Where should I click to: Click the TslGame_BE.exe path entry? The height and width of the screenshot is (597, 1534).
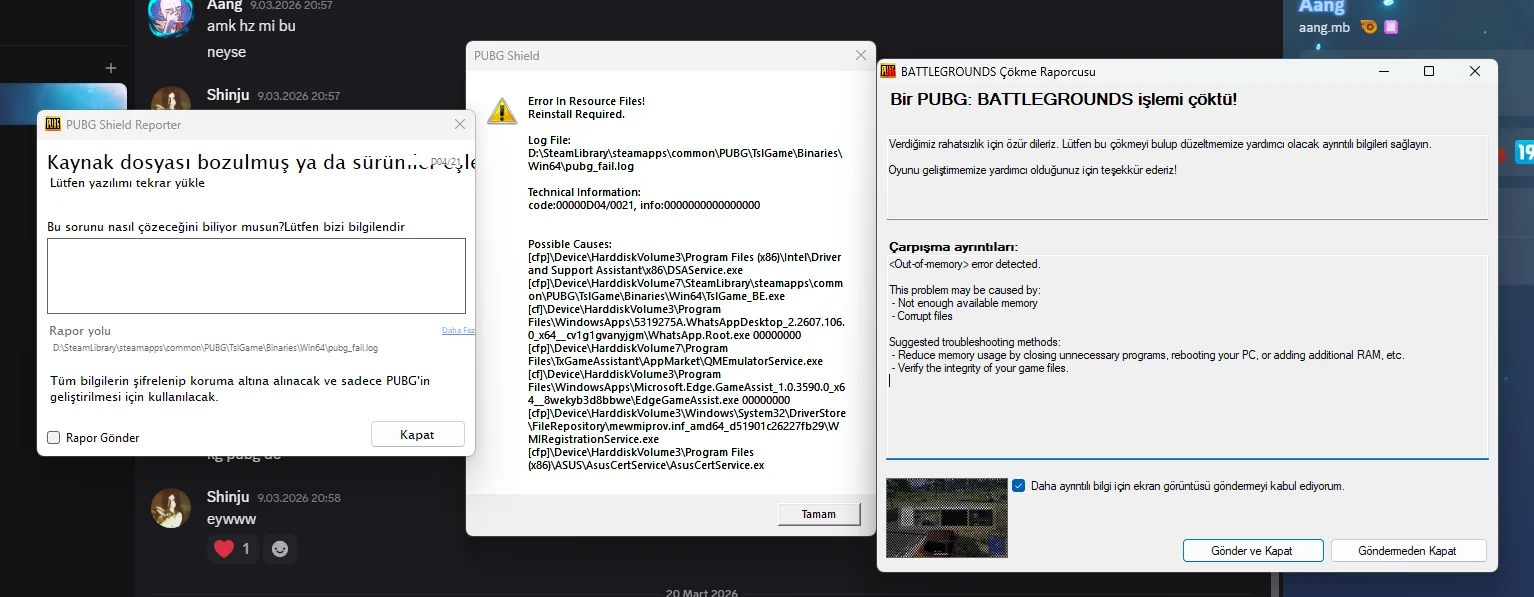point(686,290)
